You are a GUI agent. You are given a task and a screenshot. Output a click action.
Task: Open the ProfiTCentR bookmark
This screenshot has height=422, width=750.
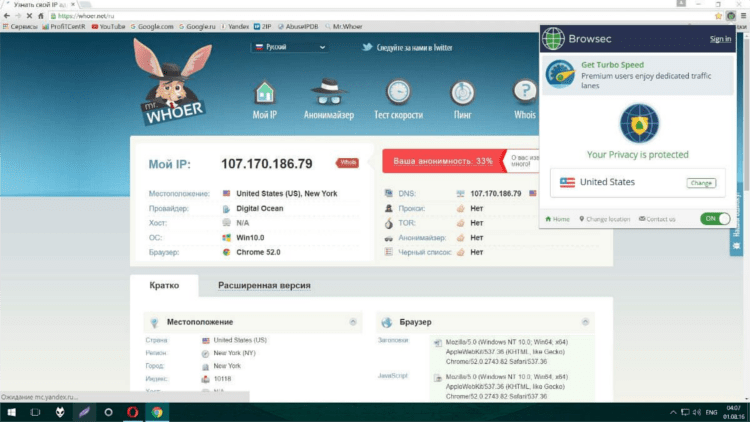(64, 26)
